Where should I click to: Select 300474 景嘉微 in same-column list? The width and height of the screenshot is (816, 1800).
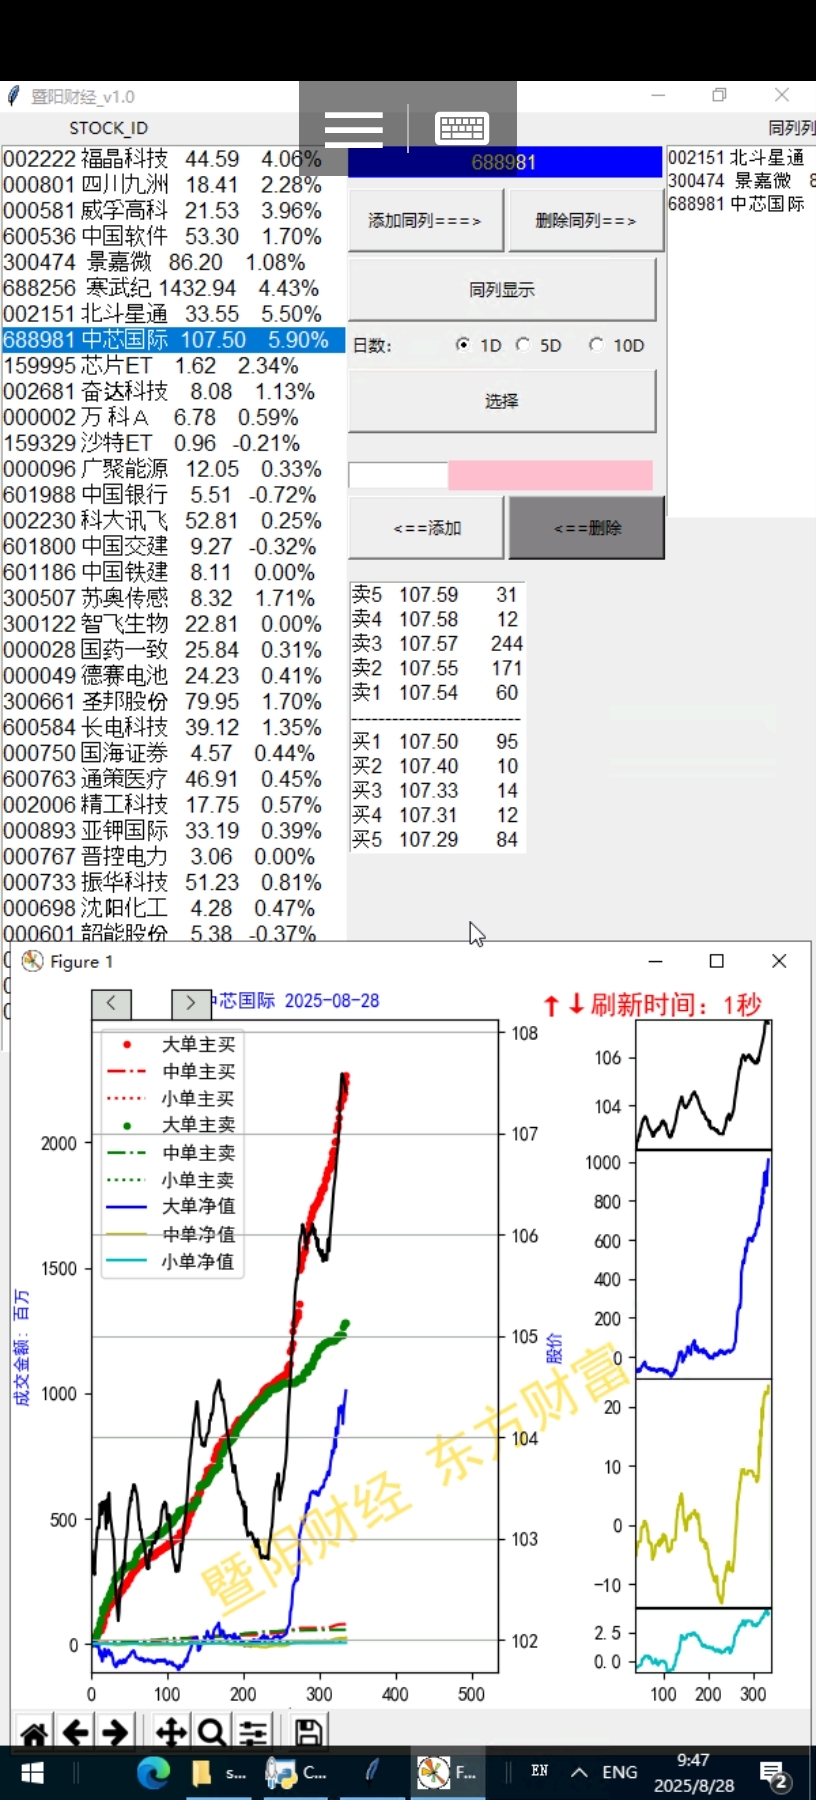(740, 181)
